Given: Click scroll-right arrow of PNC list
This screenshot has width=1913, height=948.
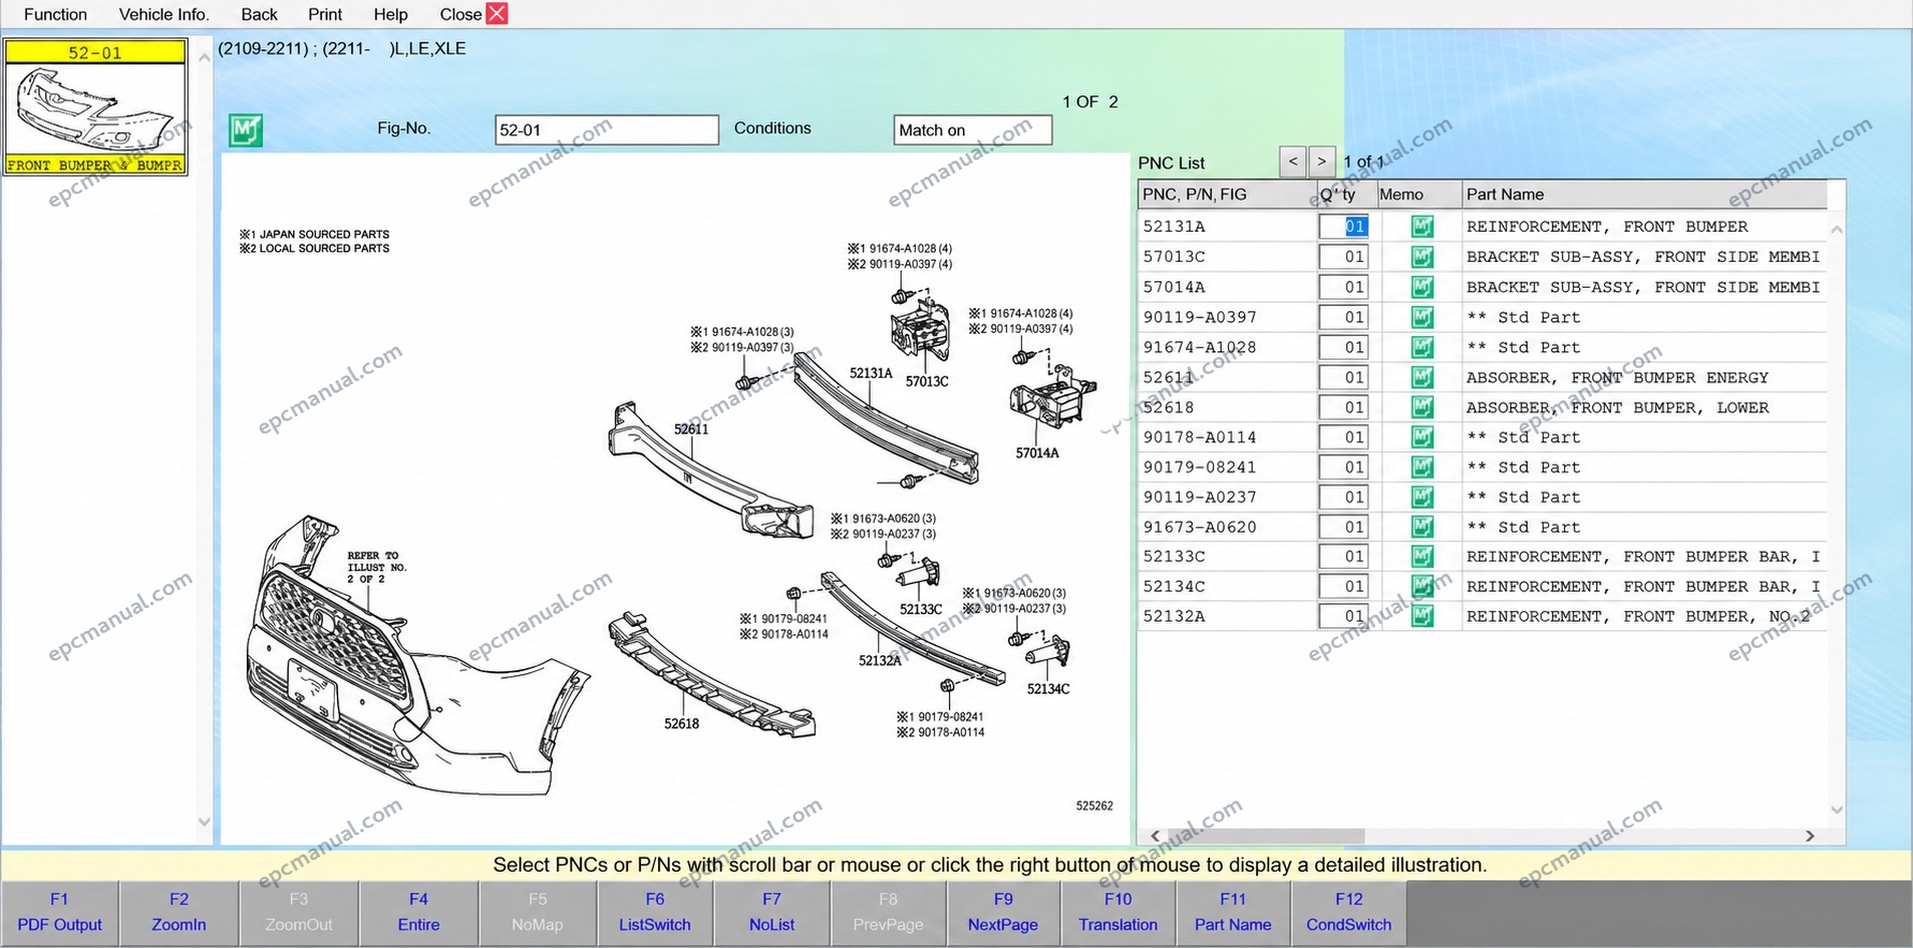Looking at the screenshot, I should pyautogui.click(x=1809, y=836).
